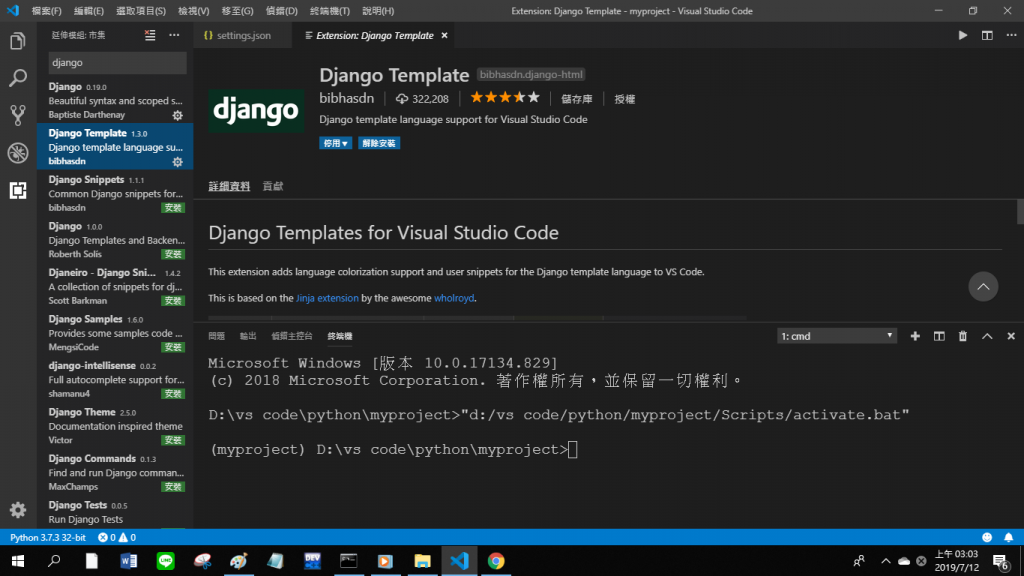Kill the terminal with trash icon
The height and width of the screenshot is (576, 1024).
point(963,336)
